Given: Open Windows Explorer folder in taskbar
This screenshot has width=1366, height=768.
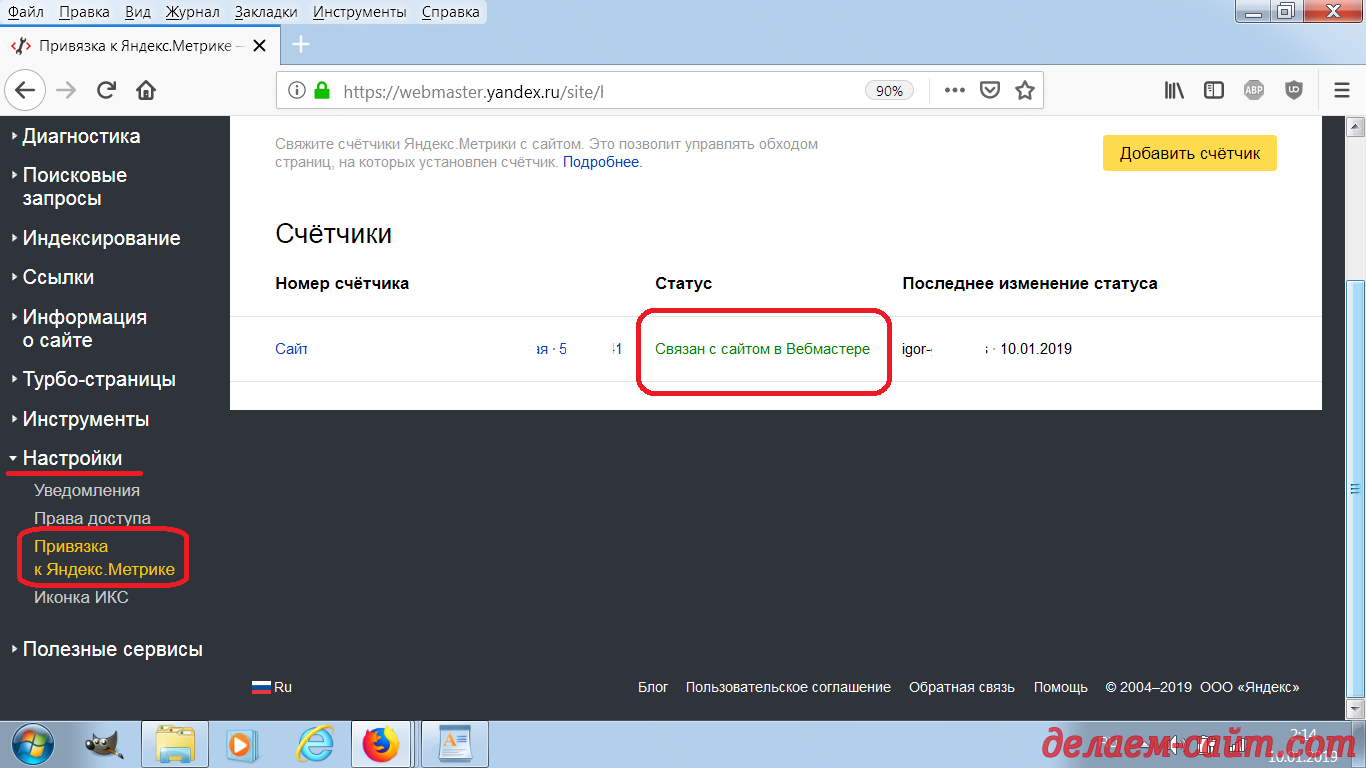Looking at the screenshot, I should tap(175, 744).
